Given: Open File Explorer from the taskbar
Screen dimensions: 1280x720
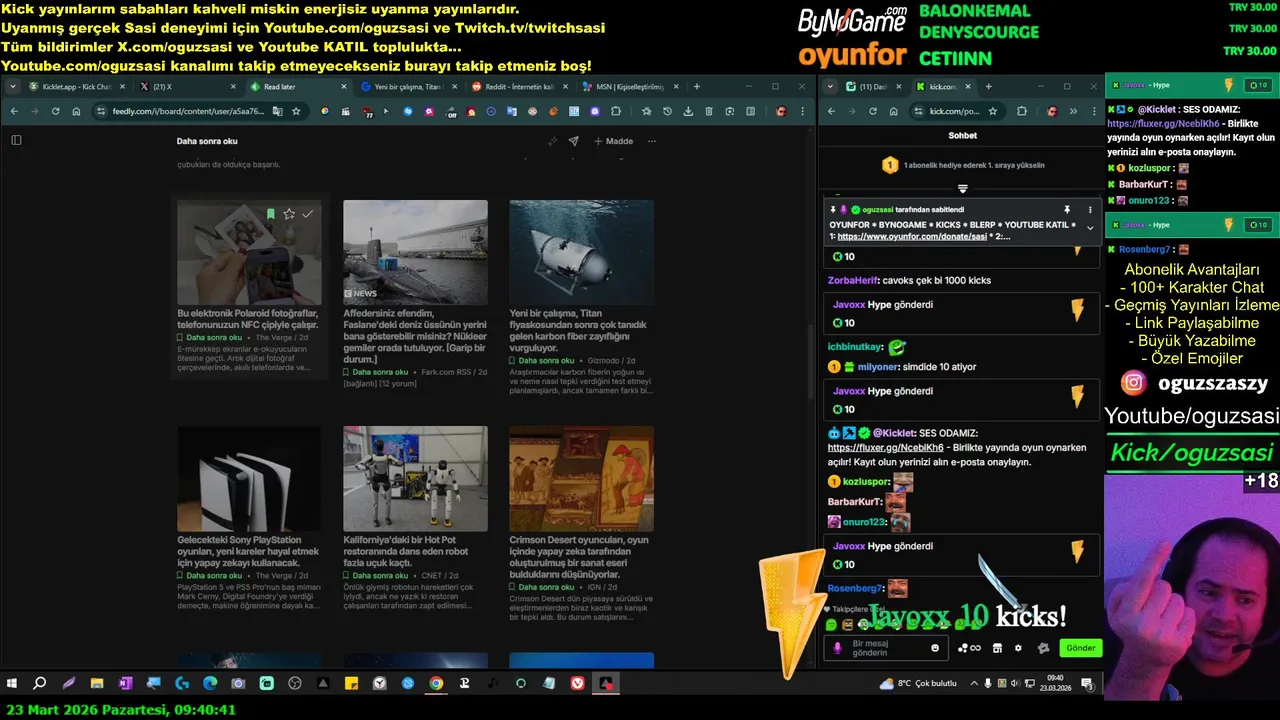Looking at the screenshot, I should (x=97, y=684).
